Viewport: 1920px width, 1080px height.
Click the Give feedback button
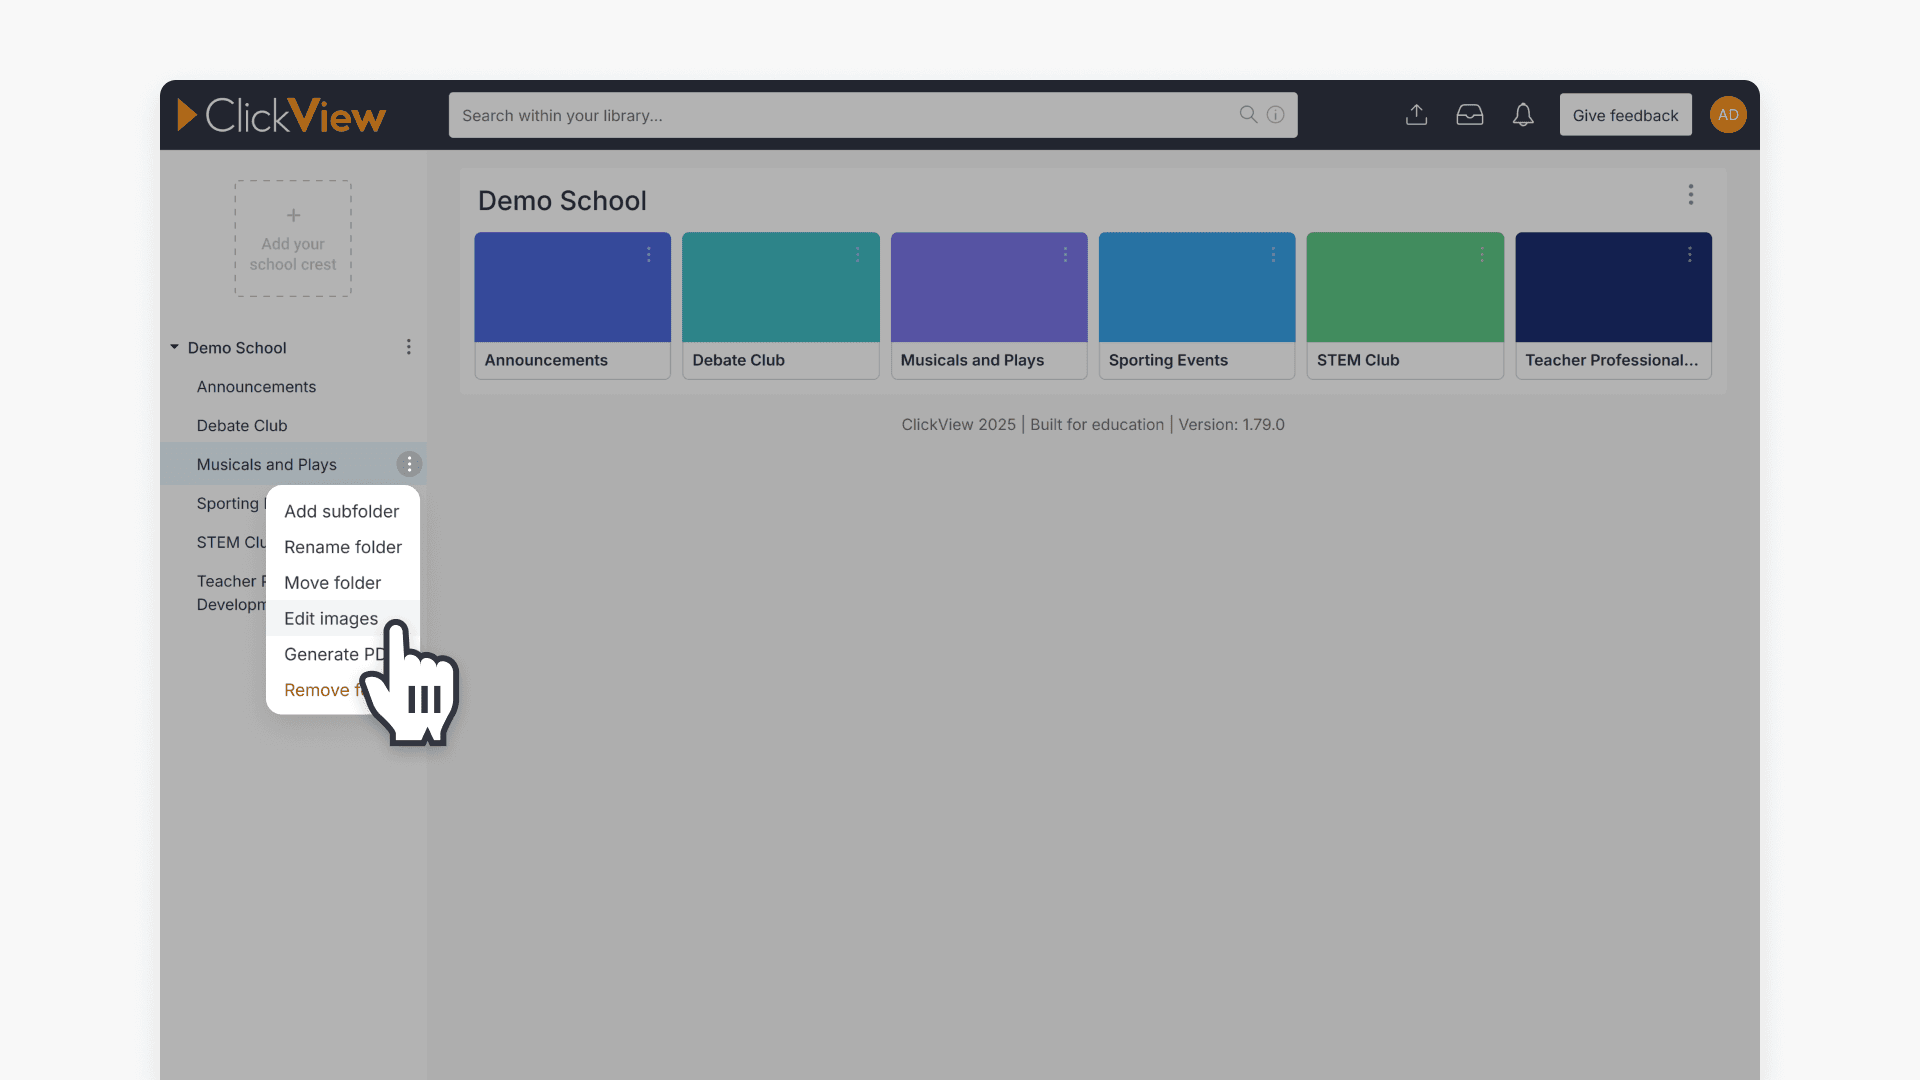pyautogui.click(x=1625, y=115)
